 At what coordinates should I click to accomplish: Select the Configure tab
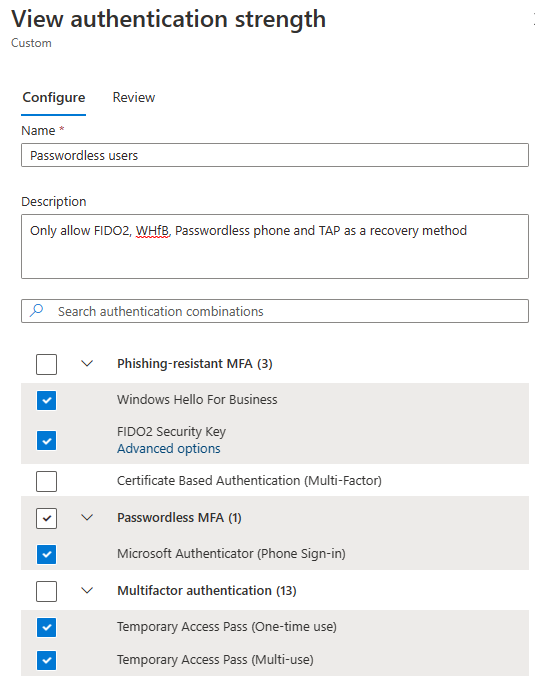(x=54, y=97)
